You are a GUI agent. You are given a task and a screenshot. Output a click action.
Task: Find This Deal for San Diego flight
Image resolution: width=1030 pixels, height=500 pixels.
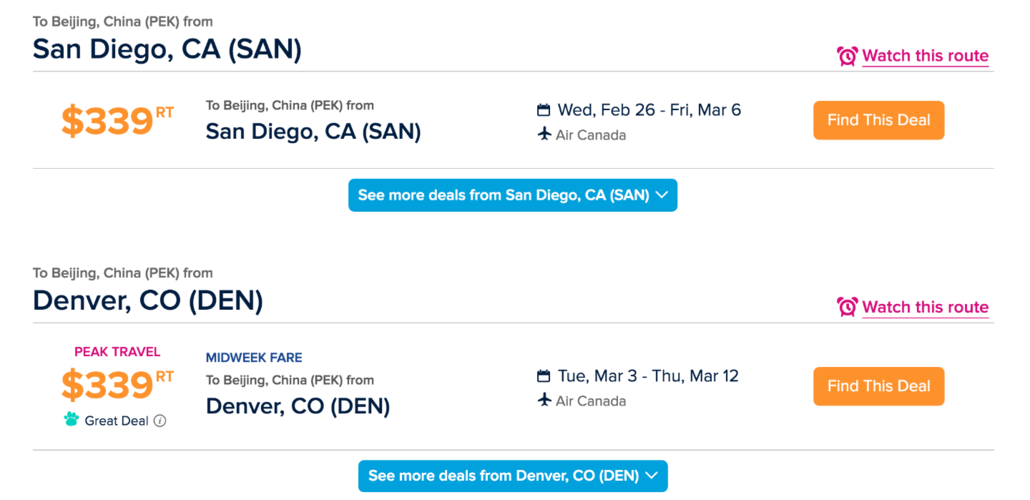pos(879,120)
